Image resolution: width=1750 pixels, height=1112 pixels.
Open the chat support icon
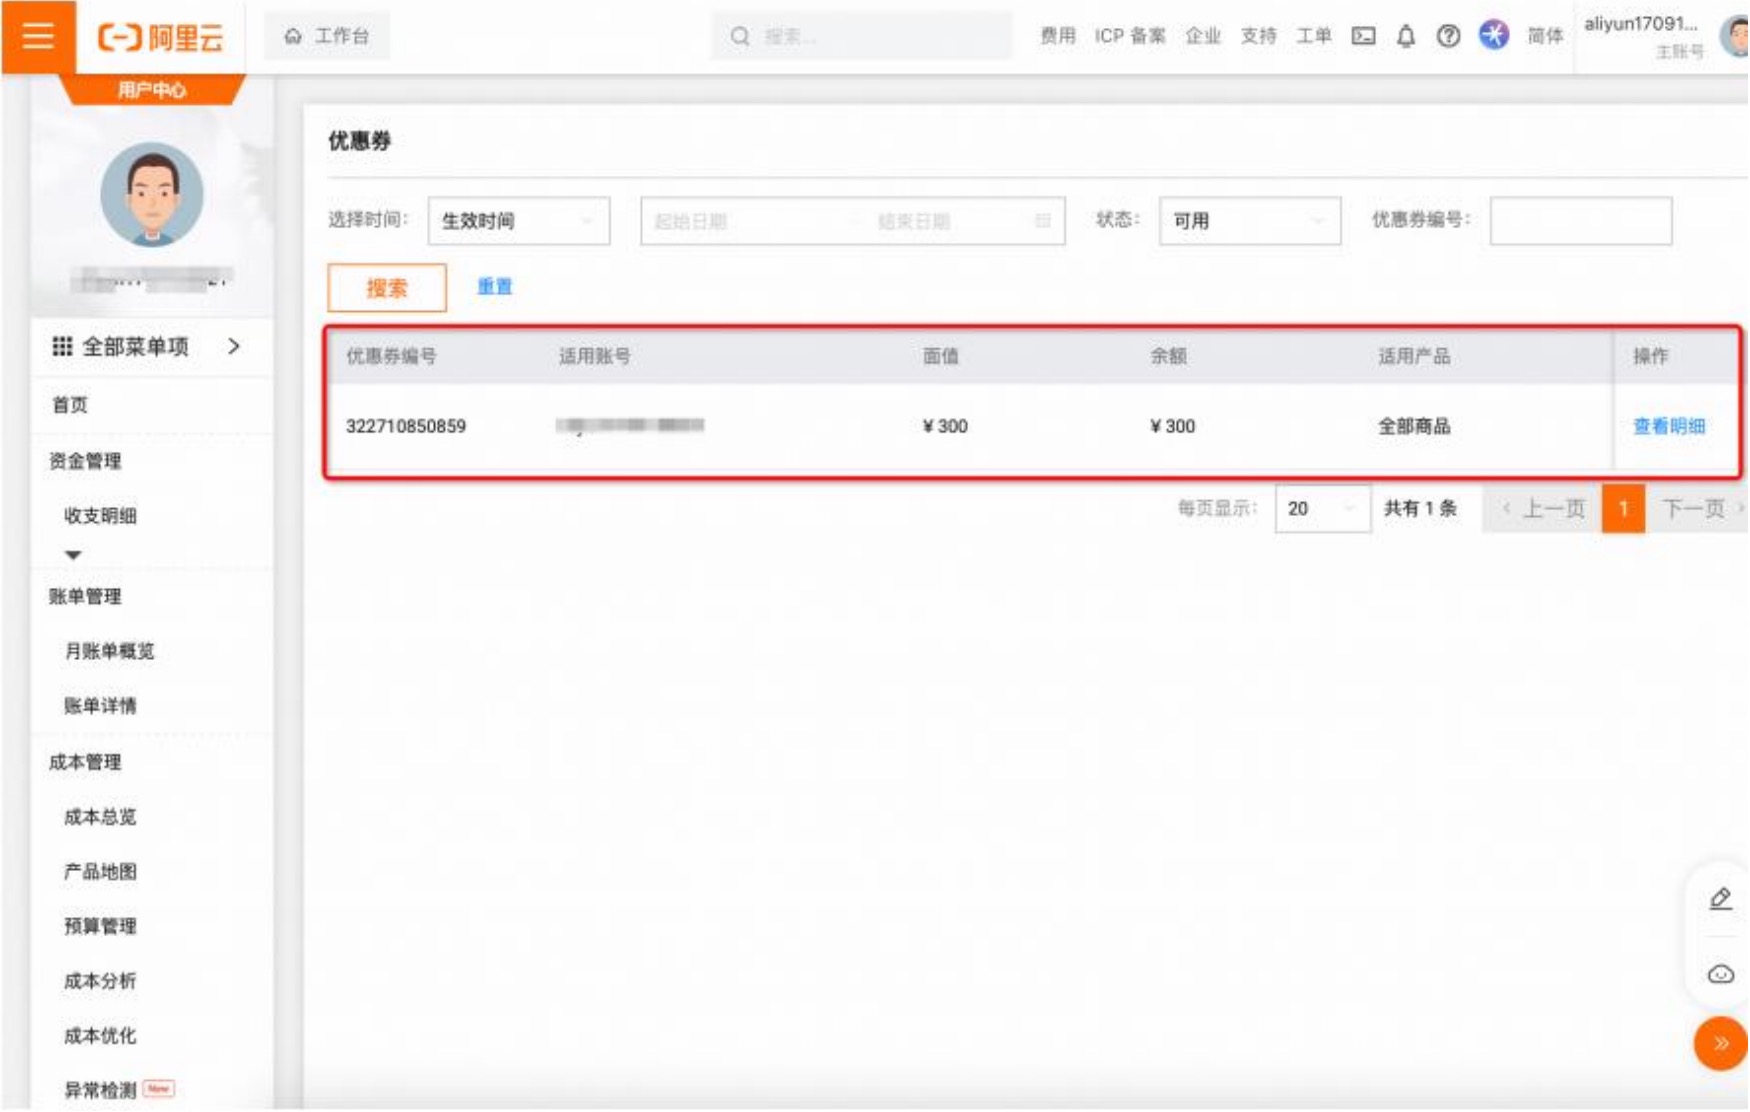(1720, 973)
